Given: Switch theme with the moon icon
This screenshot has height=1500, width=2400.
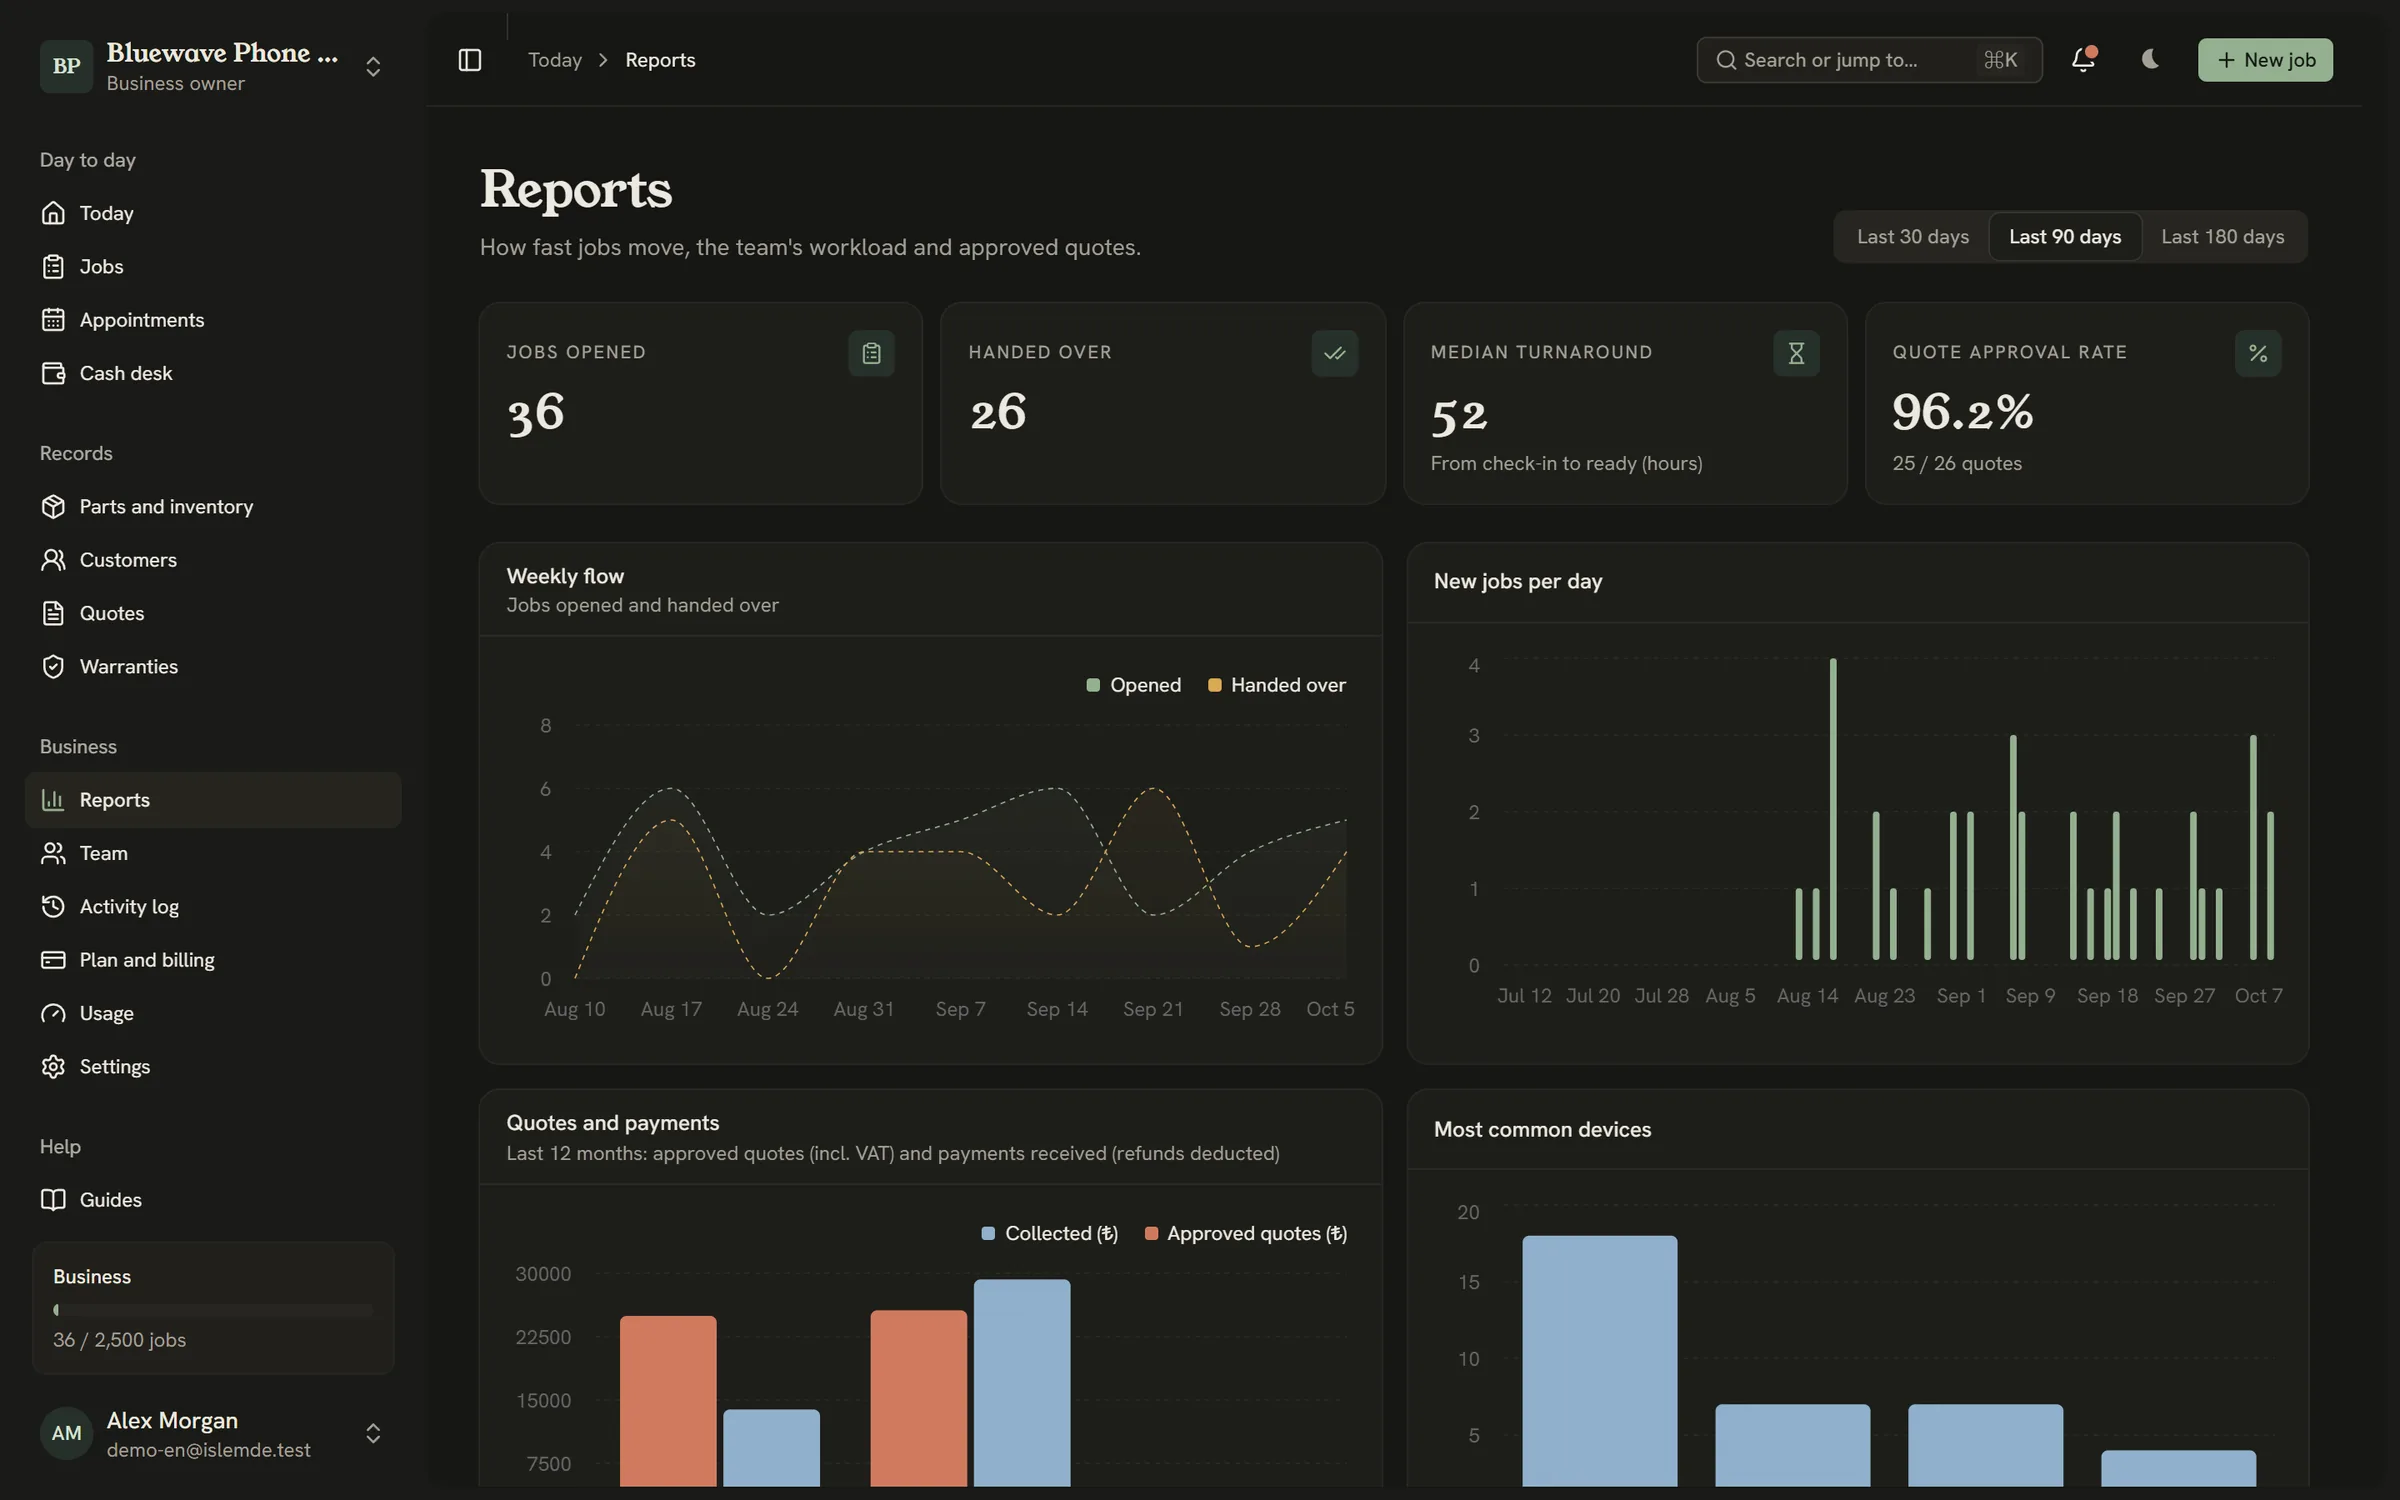Looking at the screenshot, I should [2150, 60].
